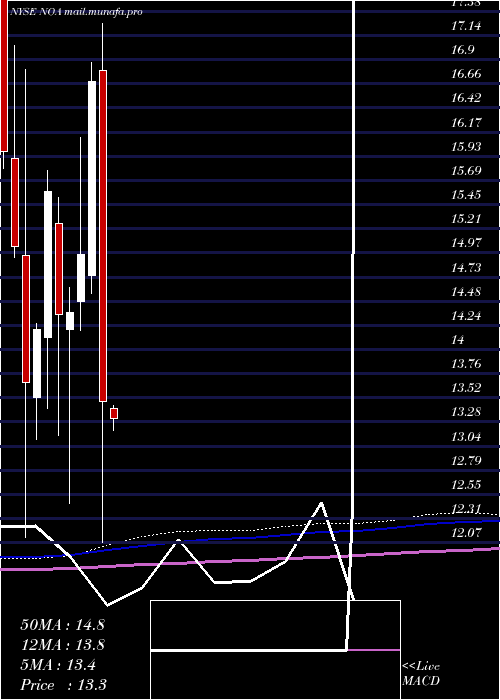This screenshot has height=700, width=500.
Task: Click the 13.28 price axis label
Action: [x=466, y=412]
